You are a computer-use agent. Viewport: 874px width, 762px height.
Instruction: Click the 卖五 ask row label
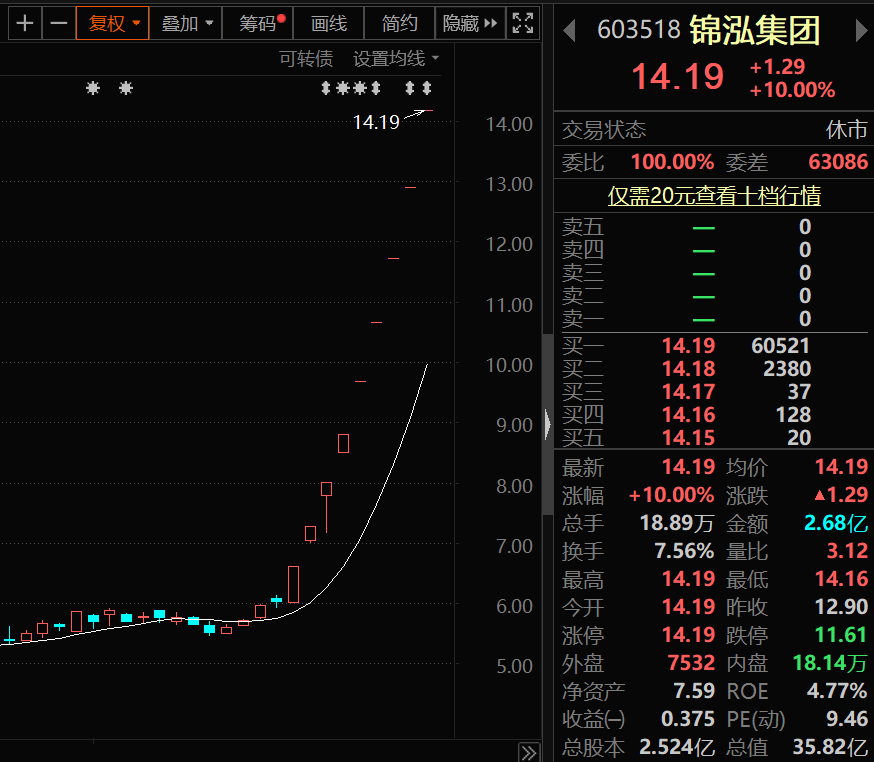pos(582,227)
